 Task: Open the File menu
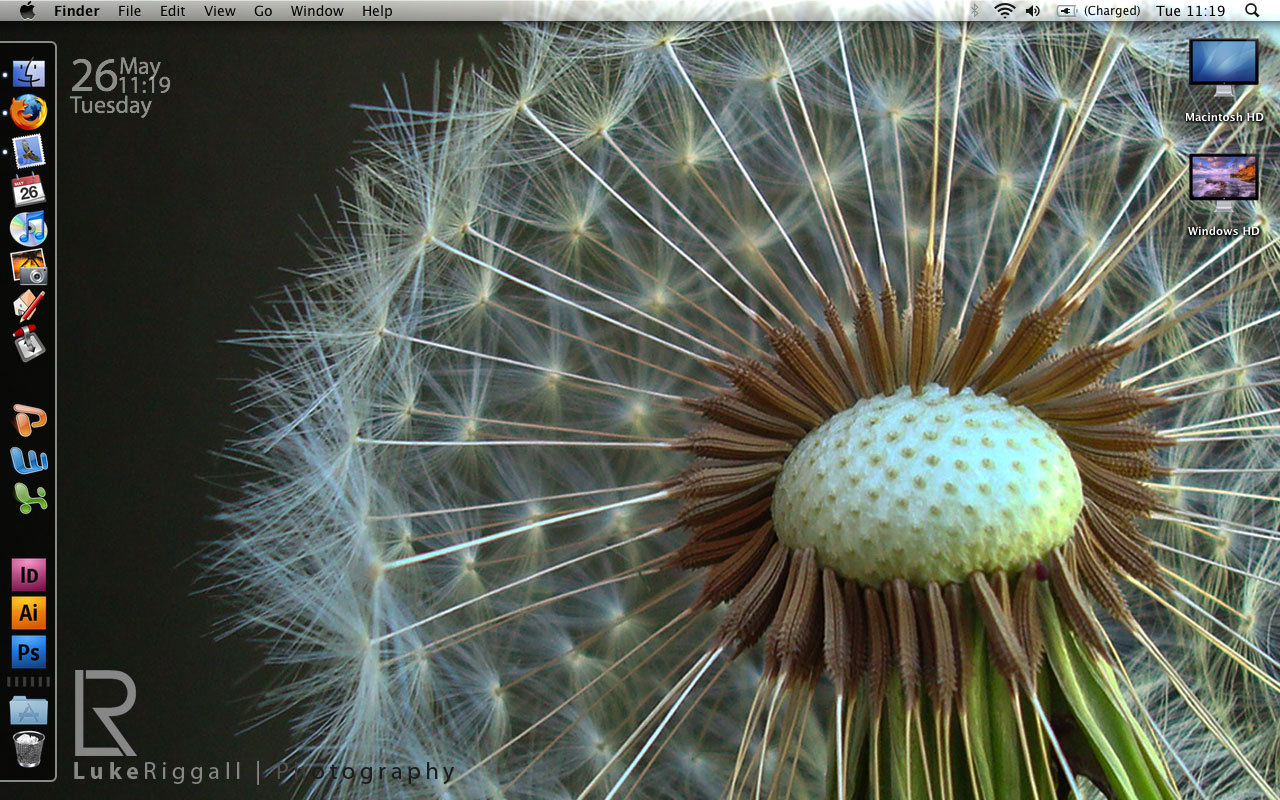129,11
